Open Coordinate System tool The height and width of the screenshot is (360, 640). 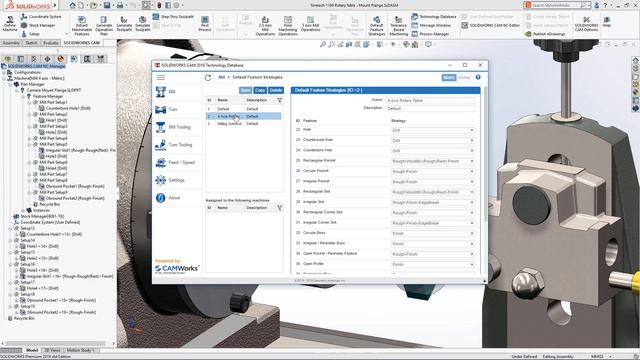[x=41, y=17]
